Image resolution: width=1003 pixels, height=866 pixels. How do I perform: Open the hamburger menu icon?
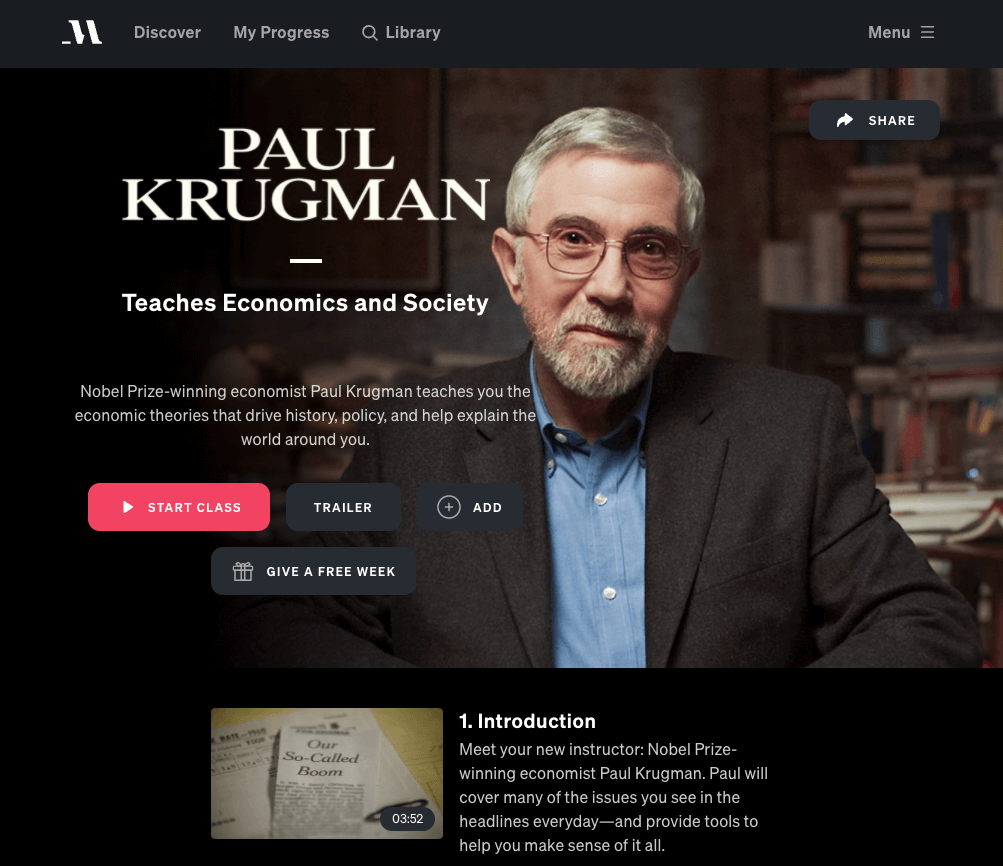pos(928,32)
